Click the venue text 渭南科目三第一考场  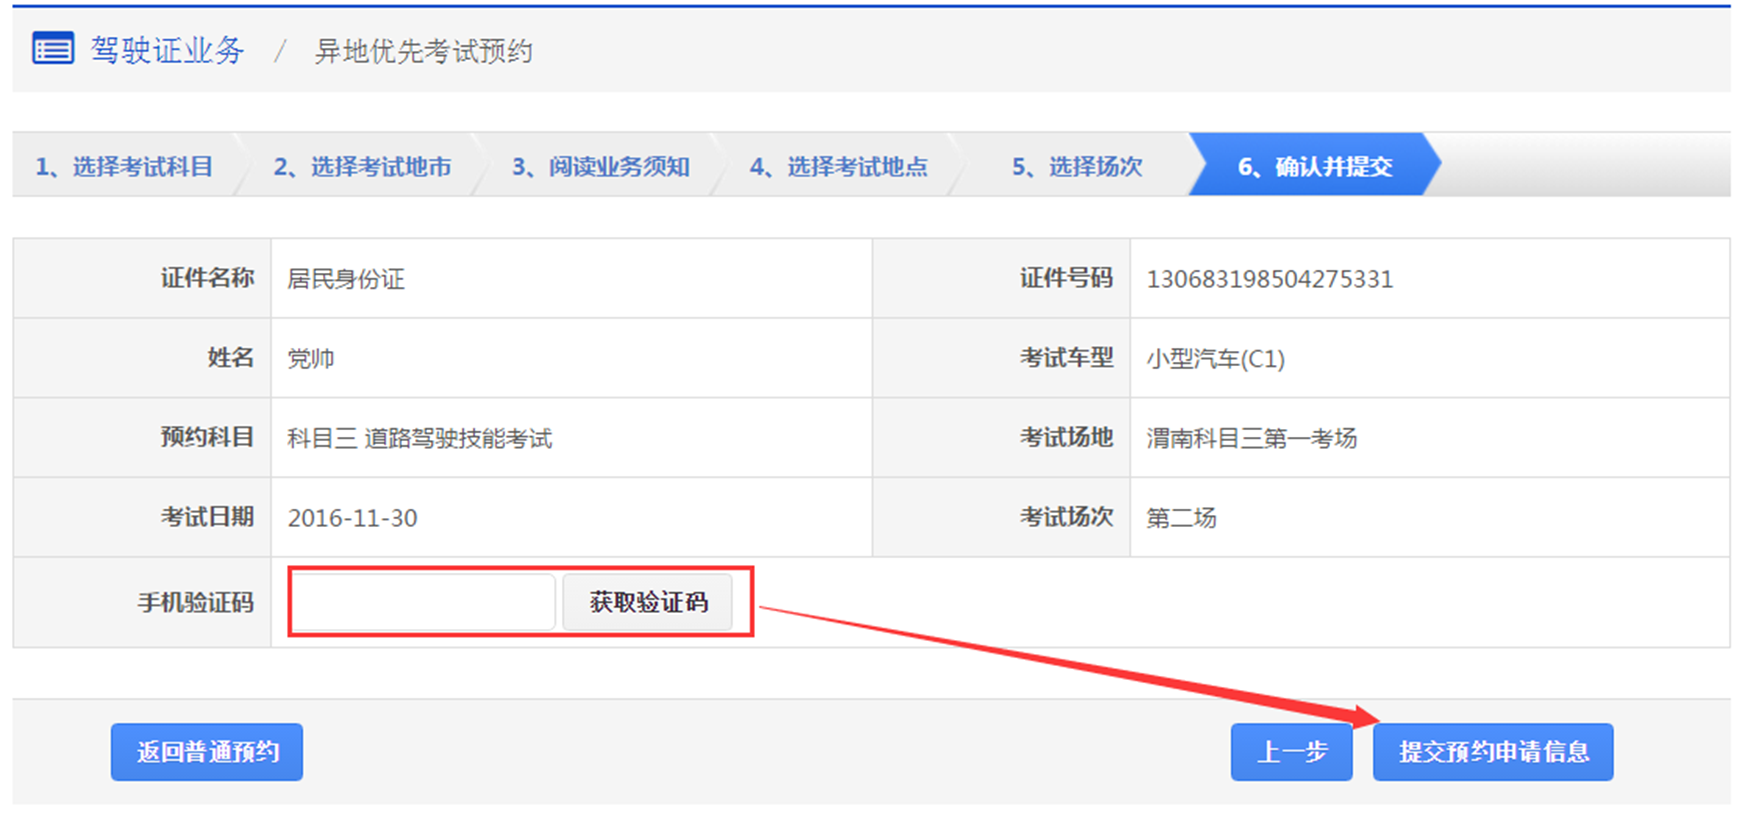tap(1251, 438)
